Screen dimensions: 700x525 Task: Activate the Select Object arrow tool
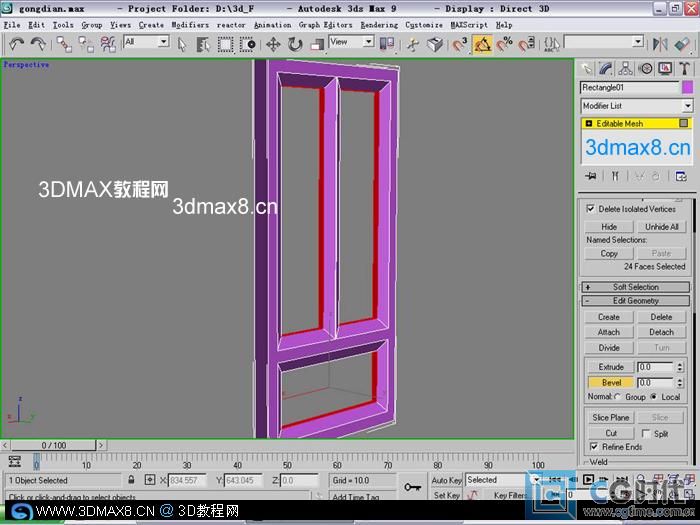point(182,44)
